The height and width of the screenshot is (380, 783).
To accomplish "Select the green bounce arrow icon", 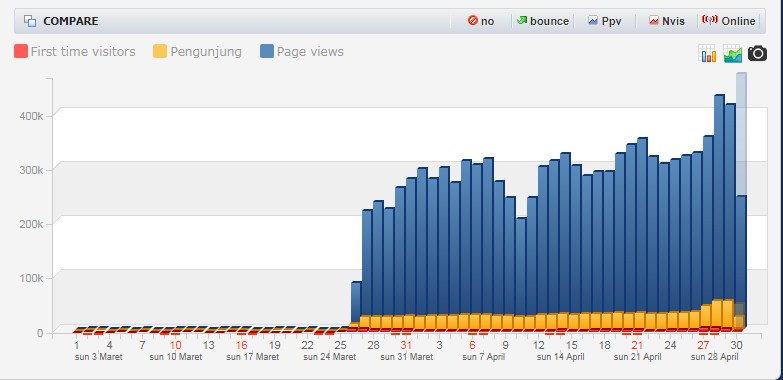I will click(522, 20).
